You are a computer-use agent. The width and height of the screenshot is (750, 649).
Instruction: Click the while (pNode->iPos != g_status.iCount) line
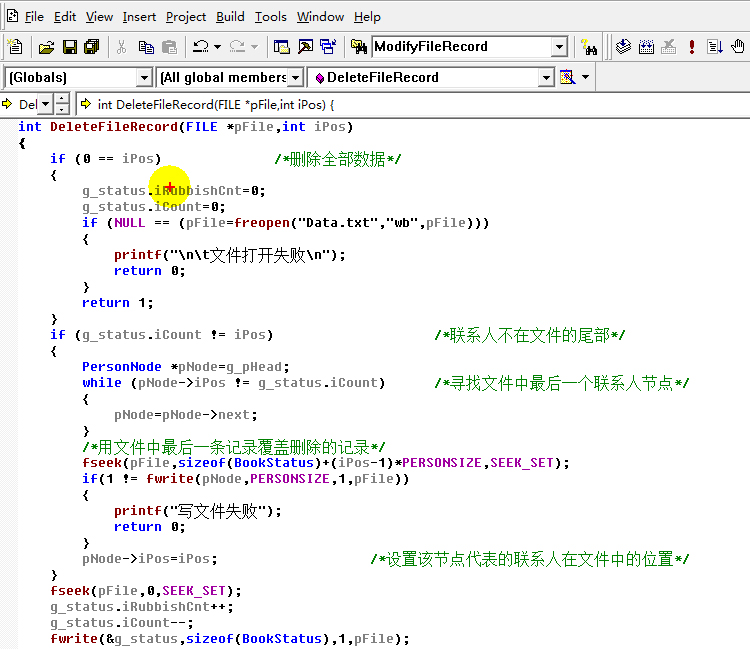tap(233, 383)
